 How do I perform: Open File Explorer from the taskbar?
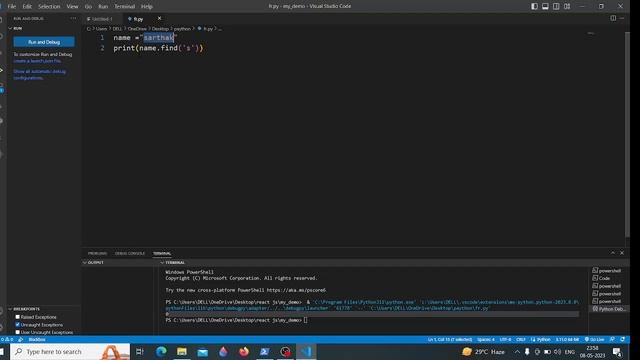[x=182, y=352]
